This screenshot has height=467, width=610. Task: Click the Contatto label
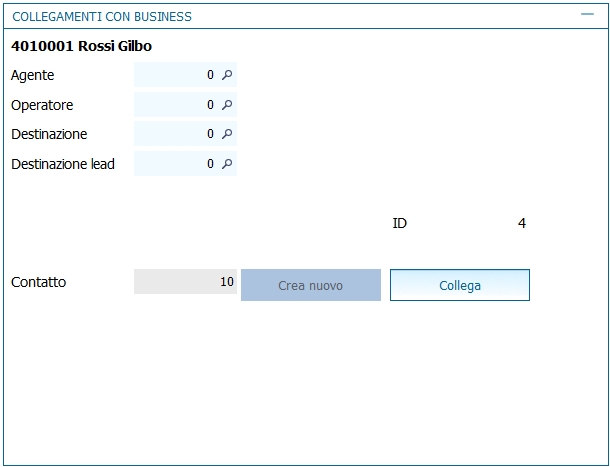click(39, 282)
